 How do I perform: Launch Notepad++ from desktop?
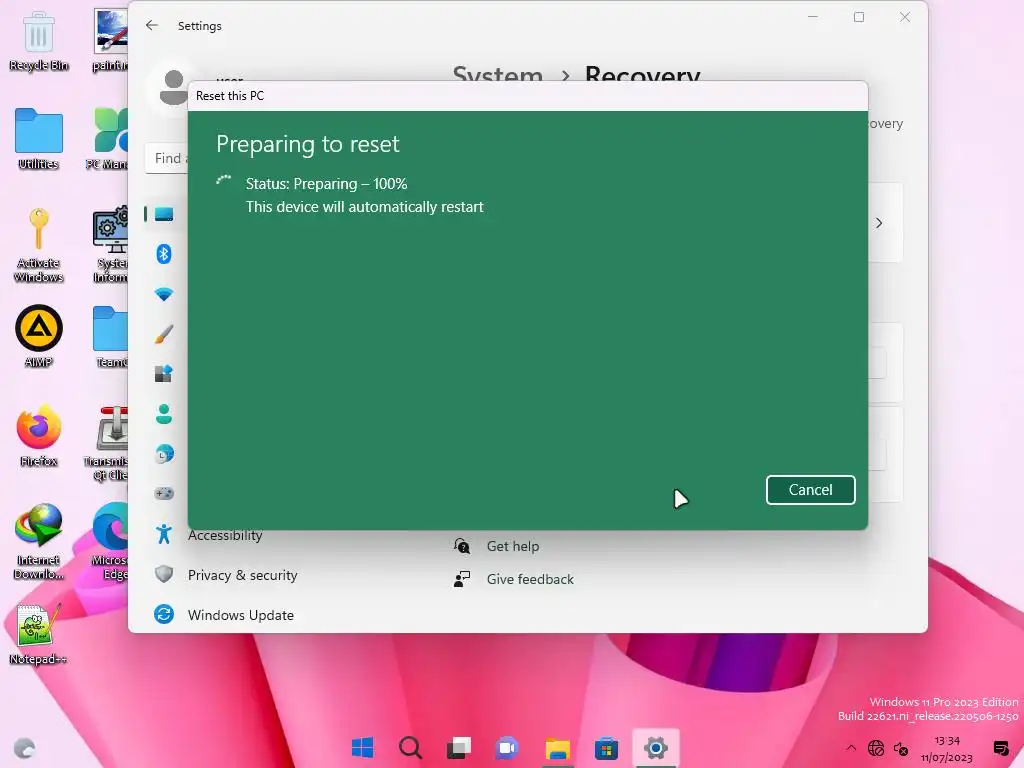[x=39, y=633]
